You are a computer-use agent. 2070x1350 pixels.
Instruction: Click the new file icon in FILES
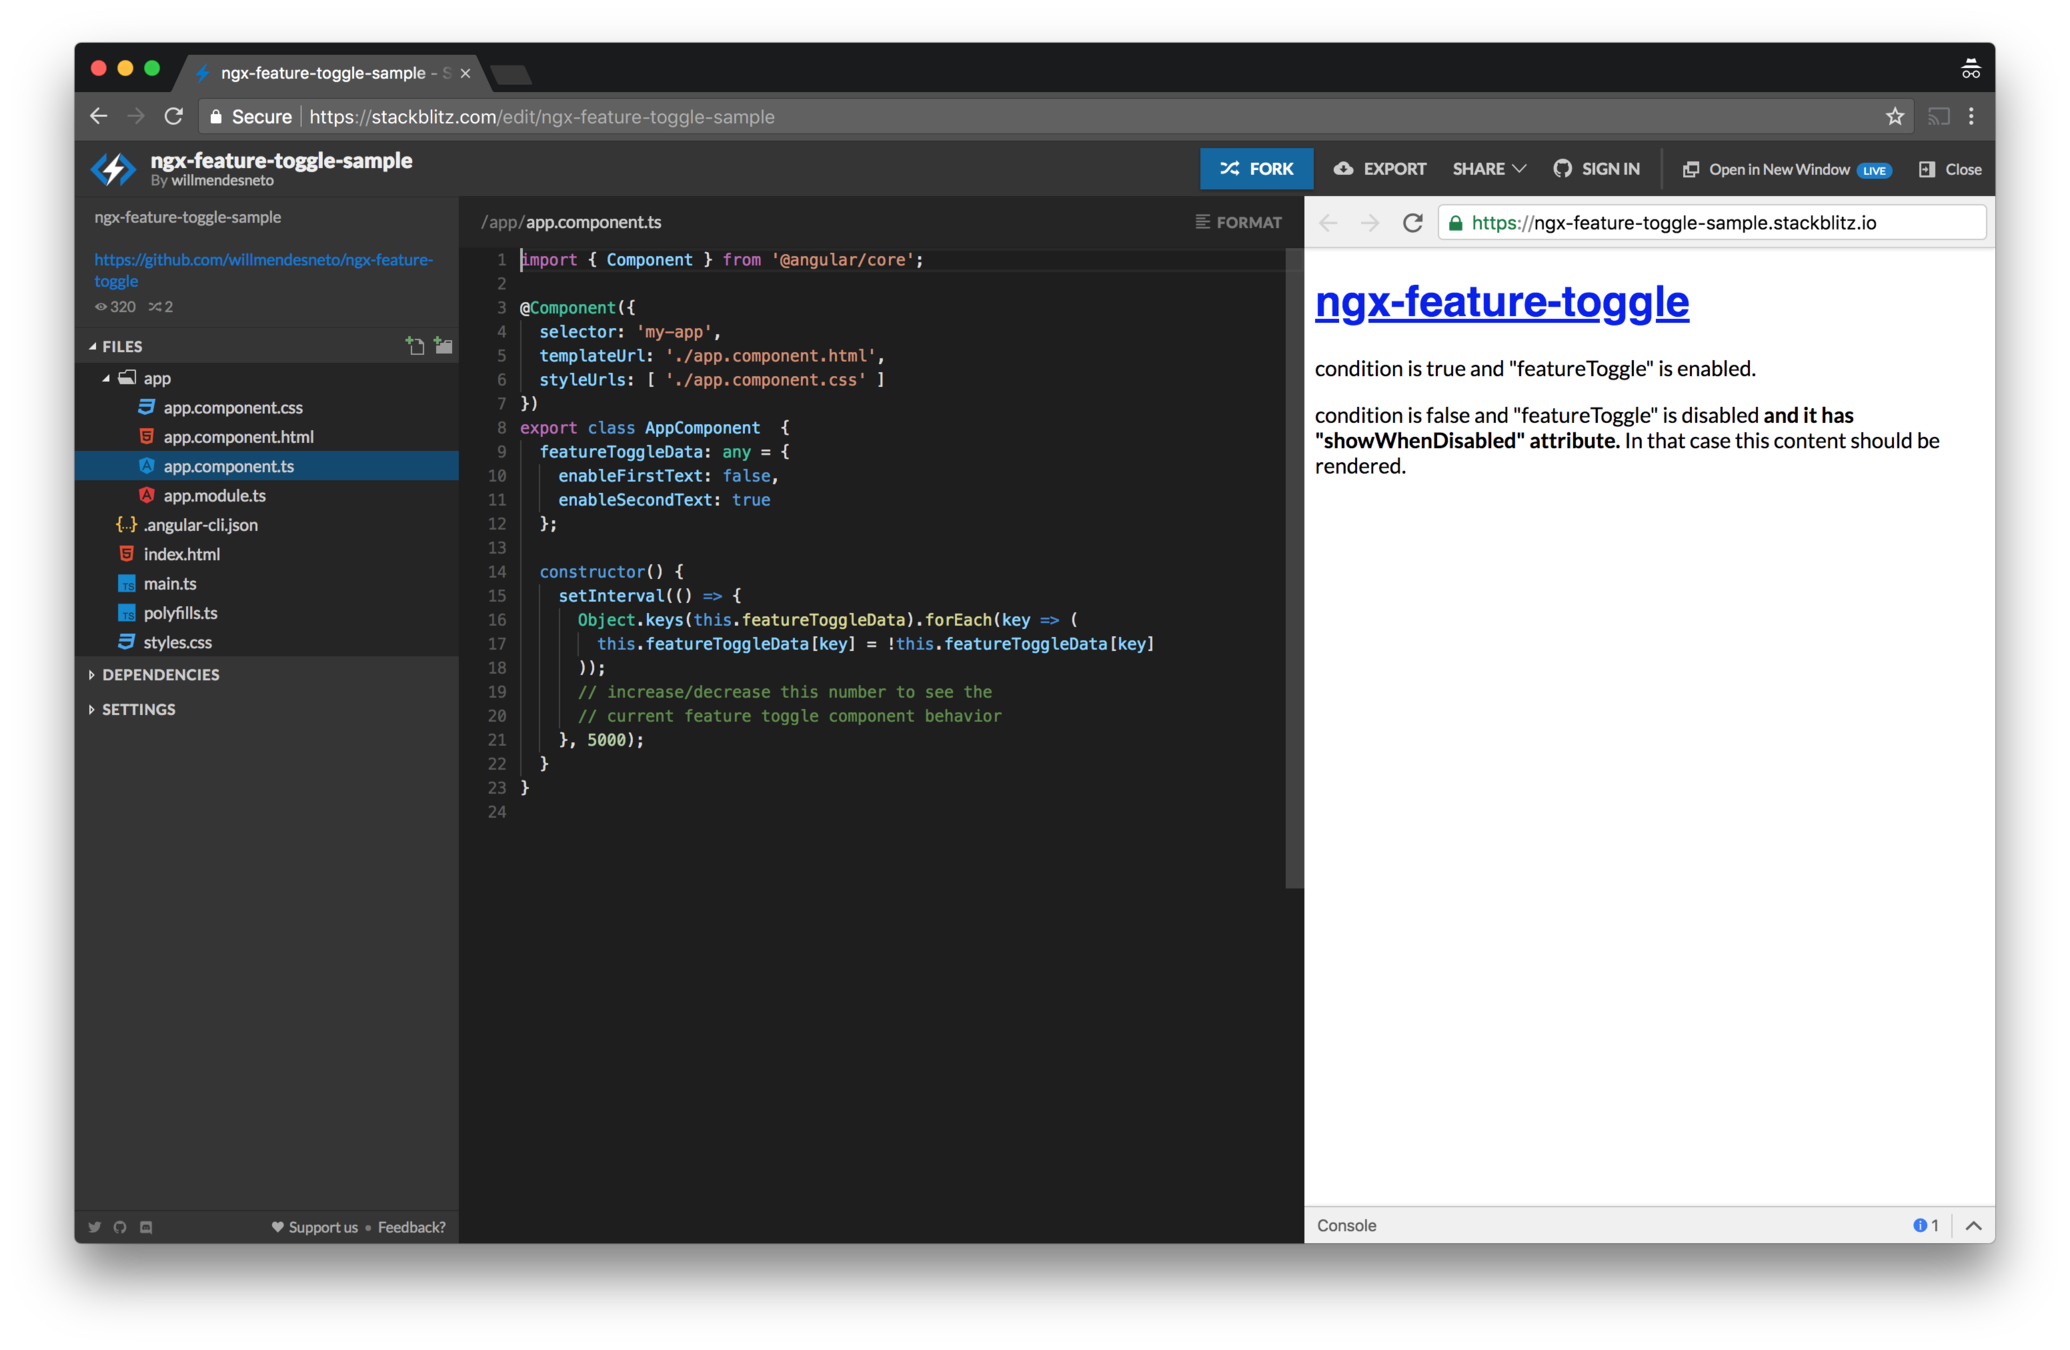pyautogui.click(x=415, y=346)
